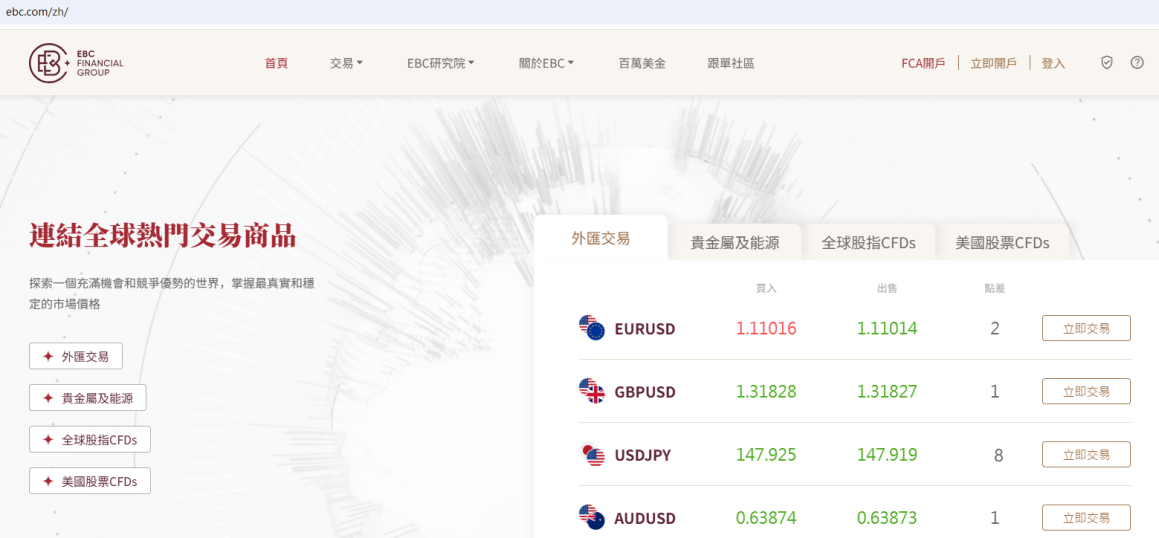Click the left-side 外匯交易 button
The height and width of the screenshot is (538, 1159).
coord(75,356)
